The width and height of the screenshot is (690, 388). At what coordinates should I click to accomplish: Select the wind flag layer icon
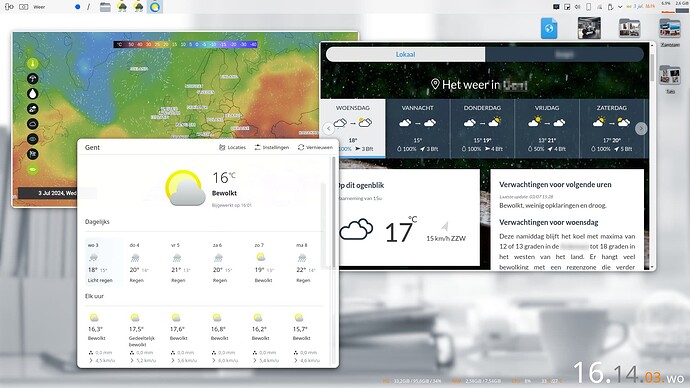pyautogui.click(x=33, y=154)
